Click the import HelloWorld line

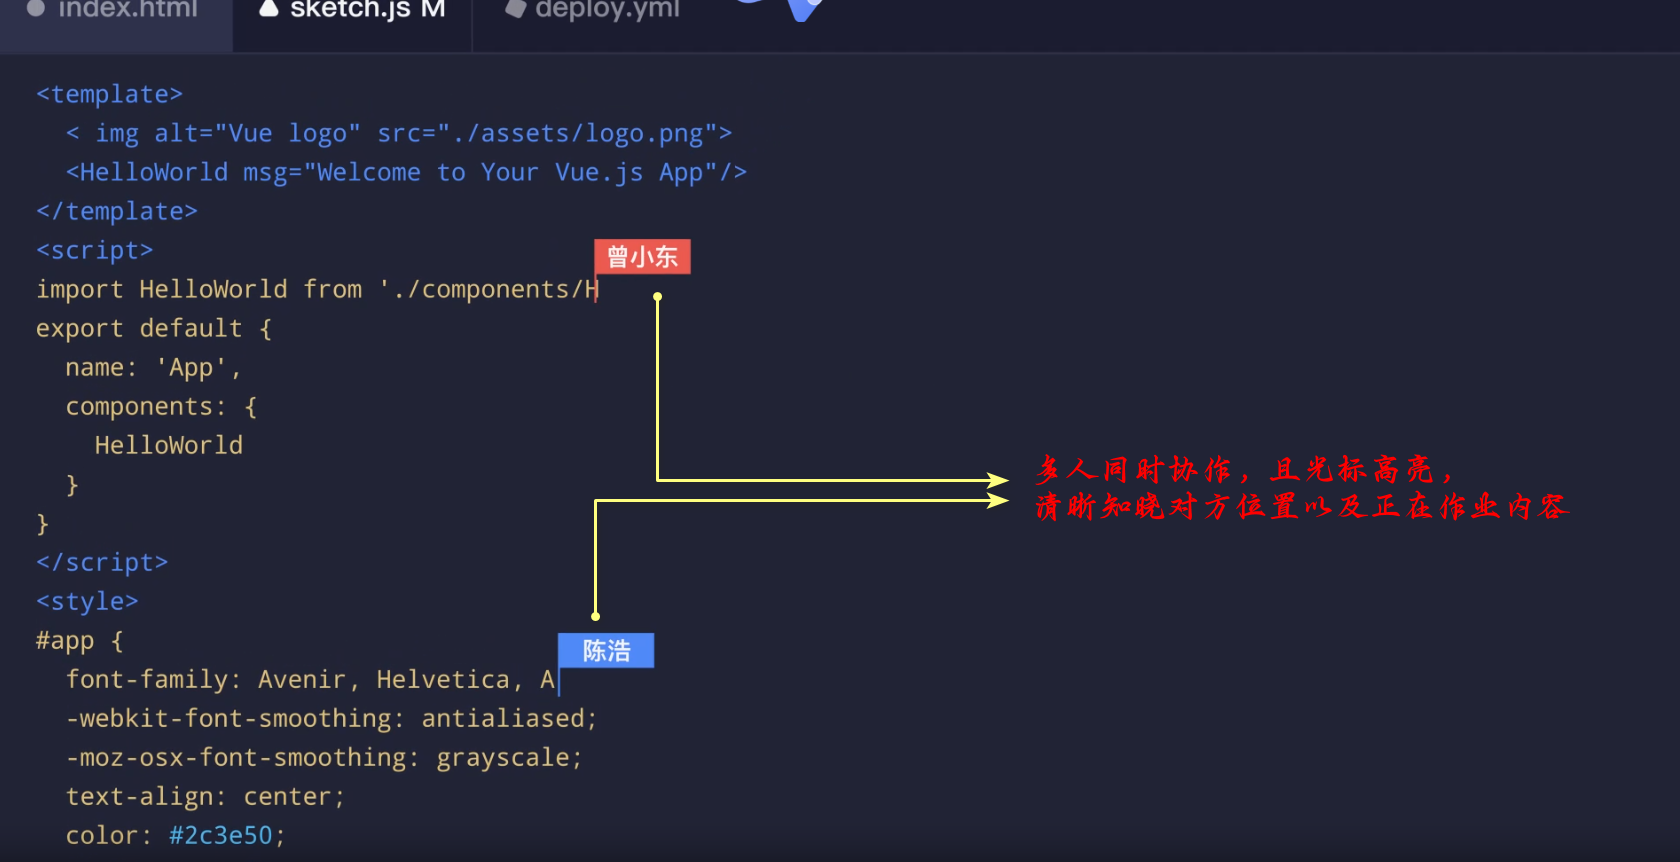tap(317, 289)
